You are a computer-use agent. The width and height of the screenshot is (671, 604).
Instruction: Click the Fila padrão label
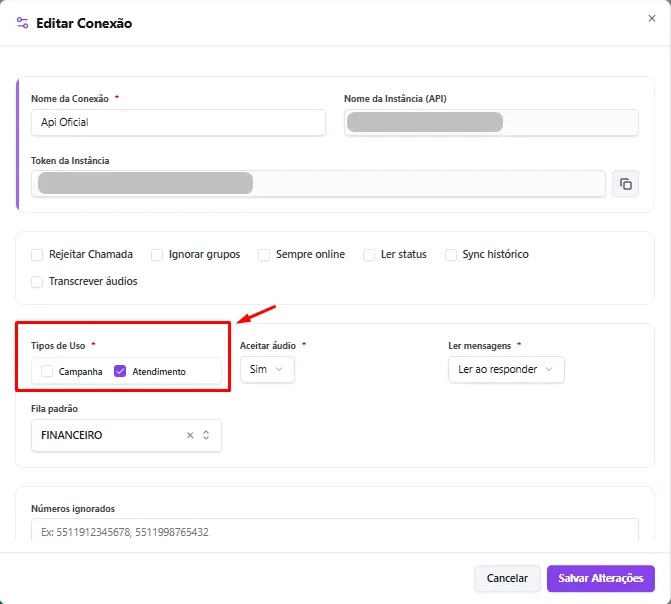tap(54, 409)
